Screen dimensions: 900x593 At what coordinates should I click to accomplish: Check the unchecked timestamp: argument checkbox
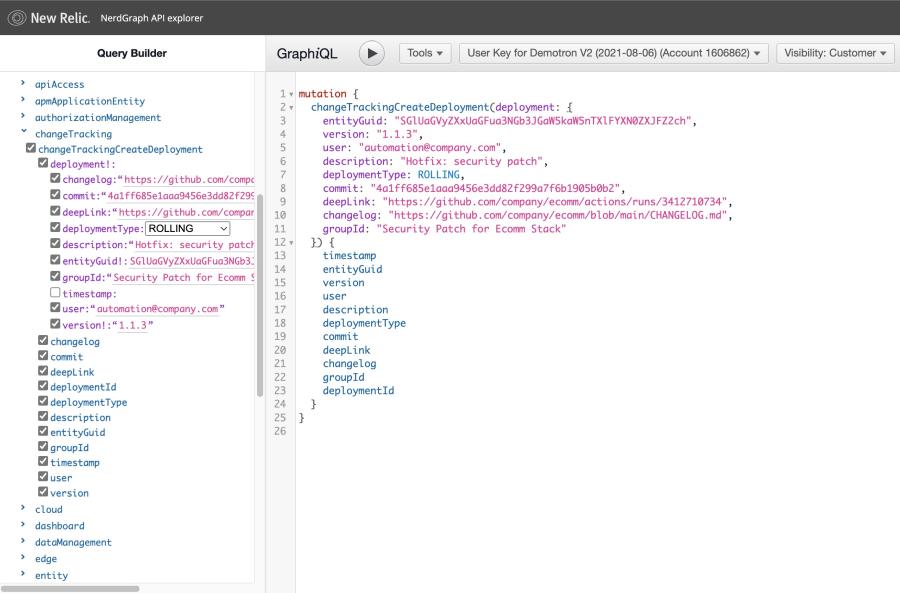pyautogui.click(x=55, y=292)
